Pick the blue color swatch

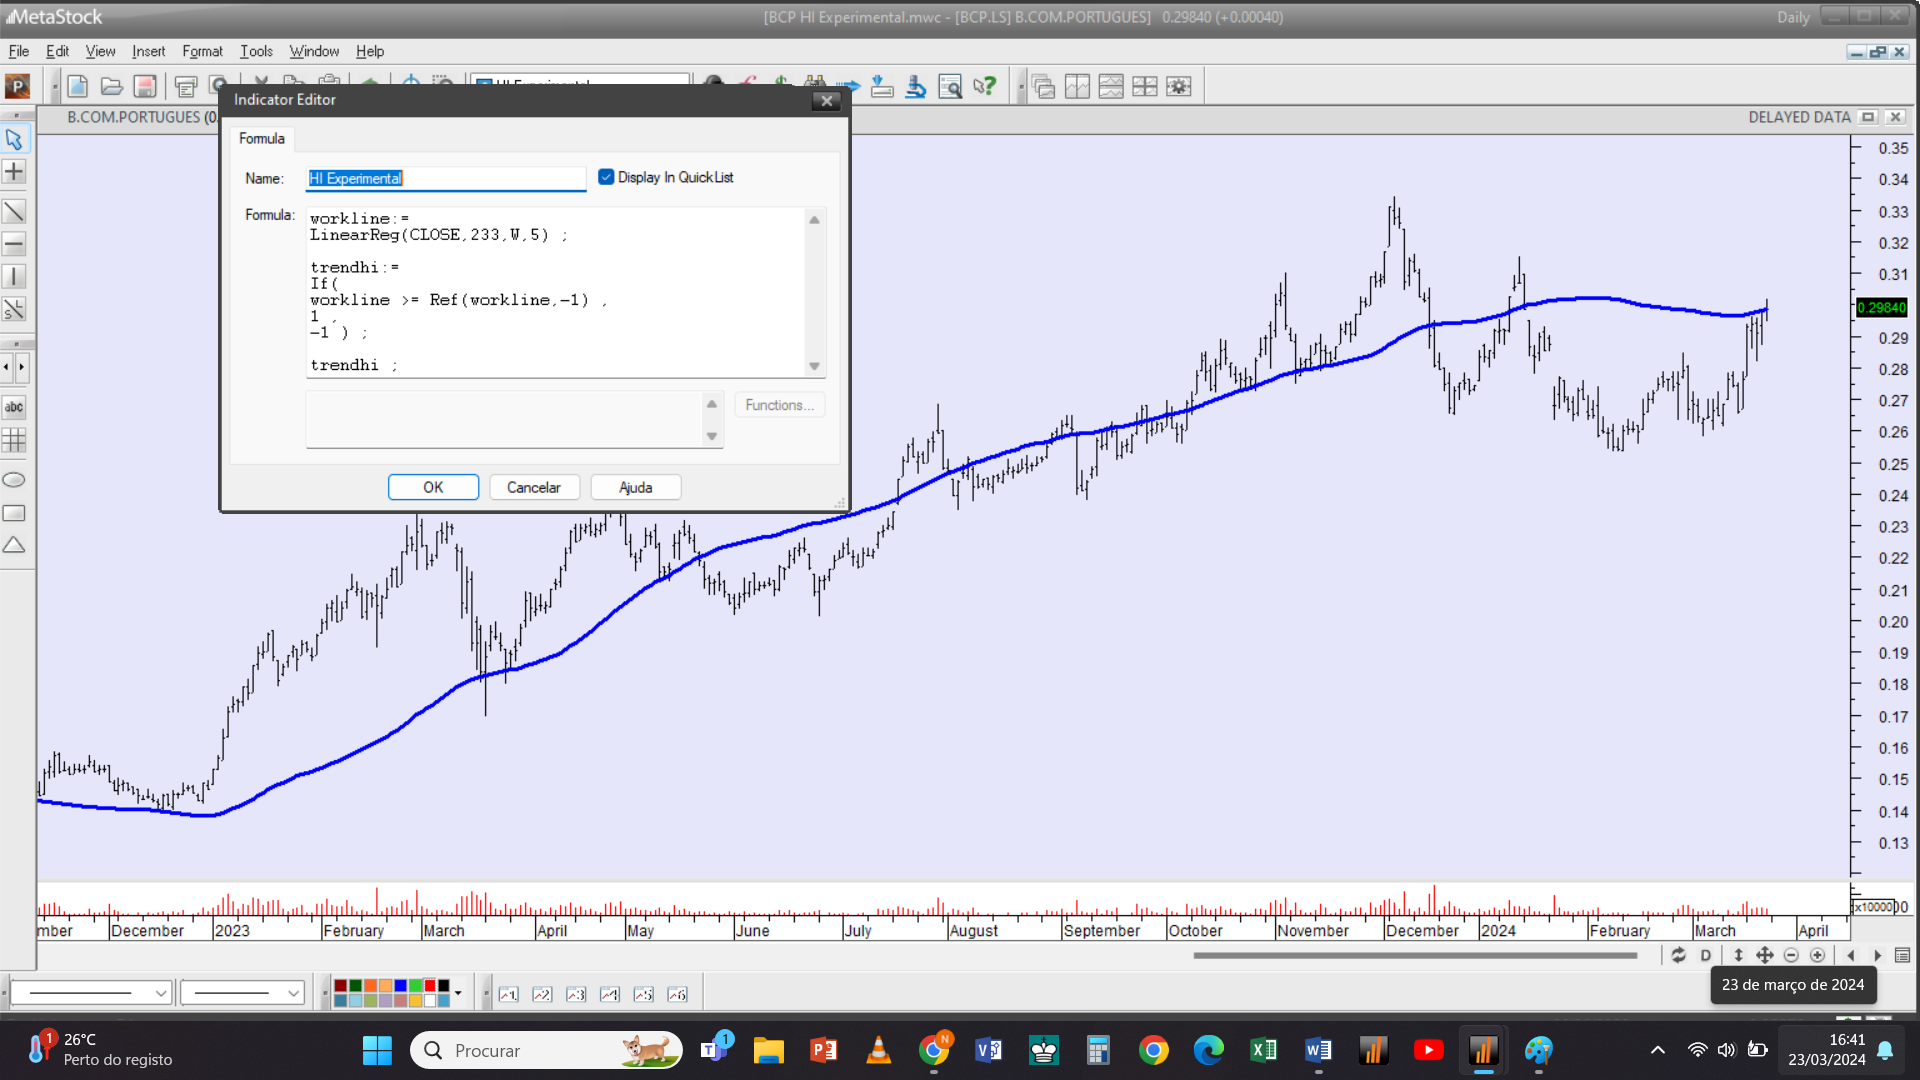[x=400, y=986]
